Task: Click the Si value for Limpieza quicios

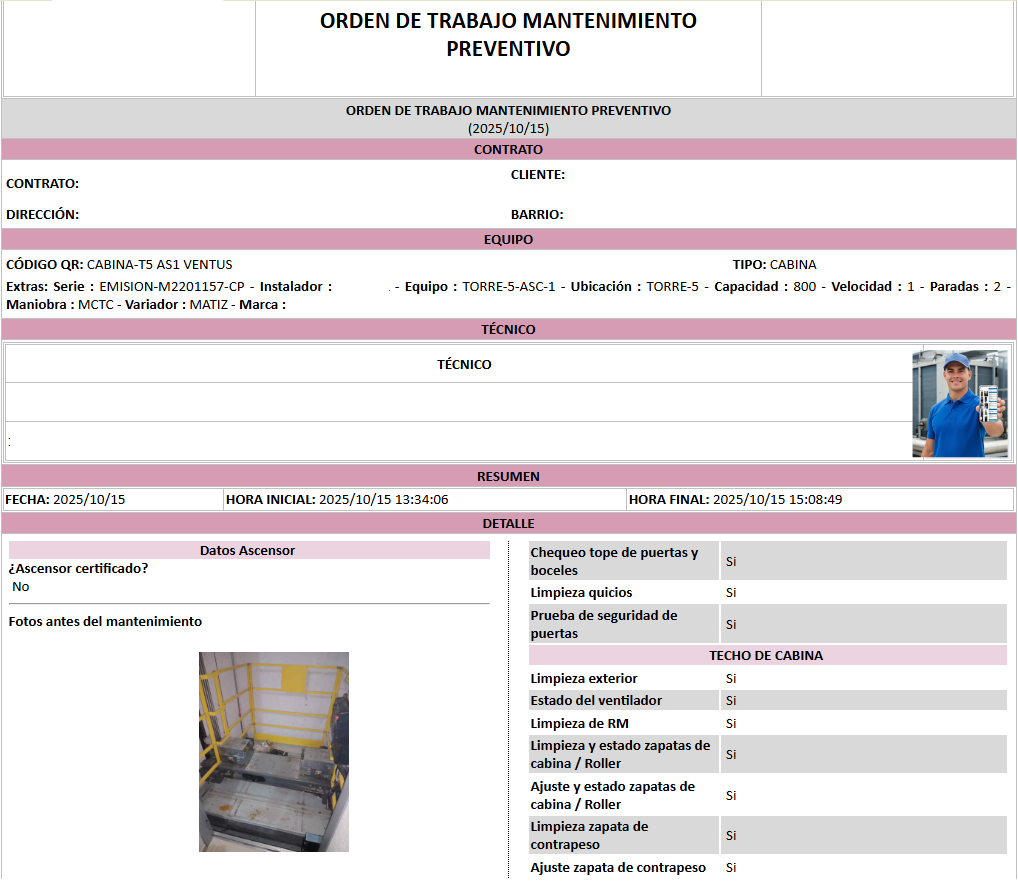Action: pyautogui.click(x=731, y=593)
